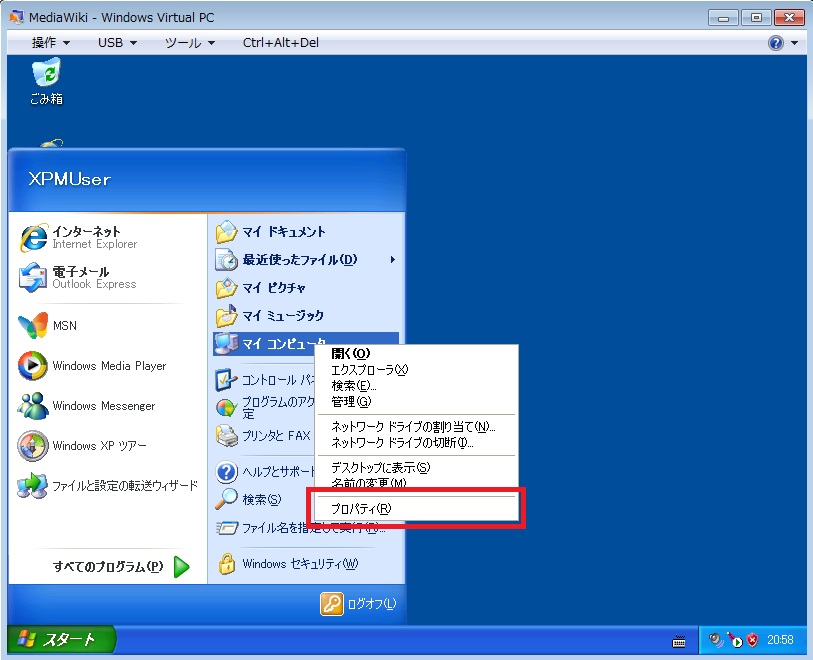Open プリンタと FAX
Image resolution: width=813 pixels, height=660 pixels.
(x=263, y=436)
